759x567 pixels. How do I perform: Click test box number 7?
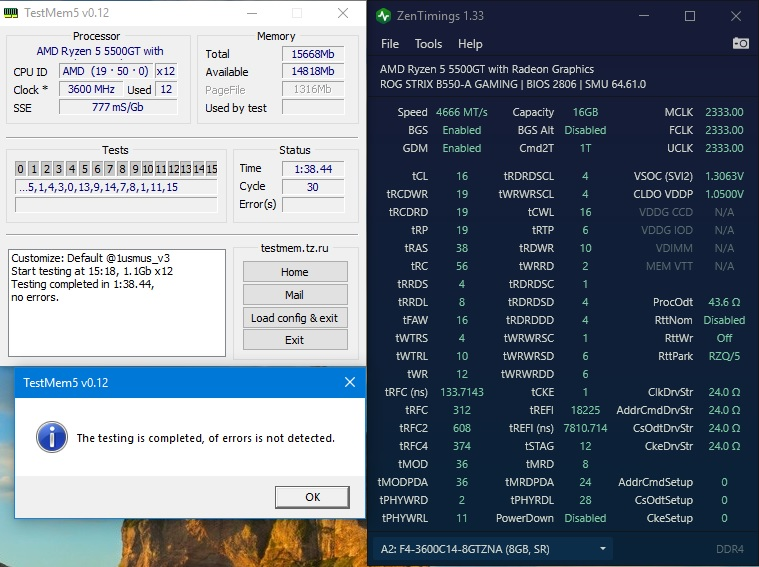click(110, 169)
